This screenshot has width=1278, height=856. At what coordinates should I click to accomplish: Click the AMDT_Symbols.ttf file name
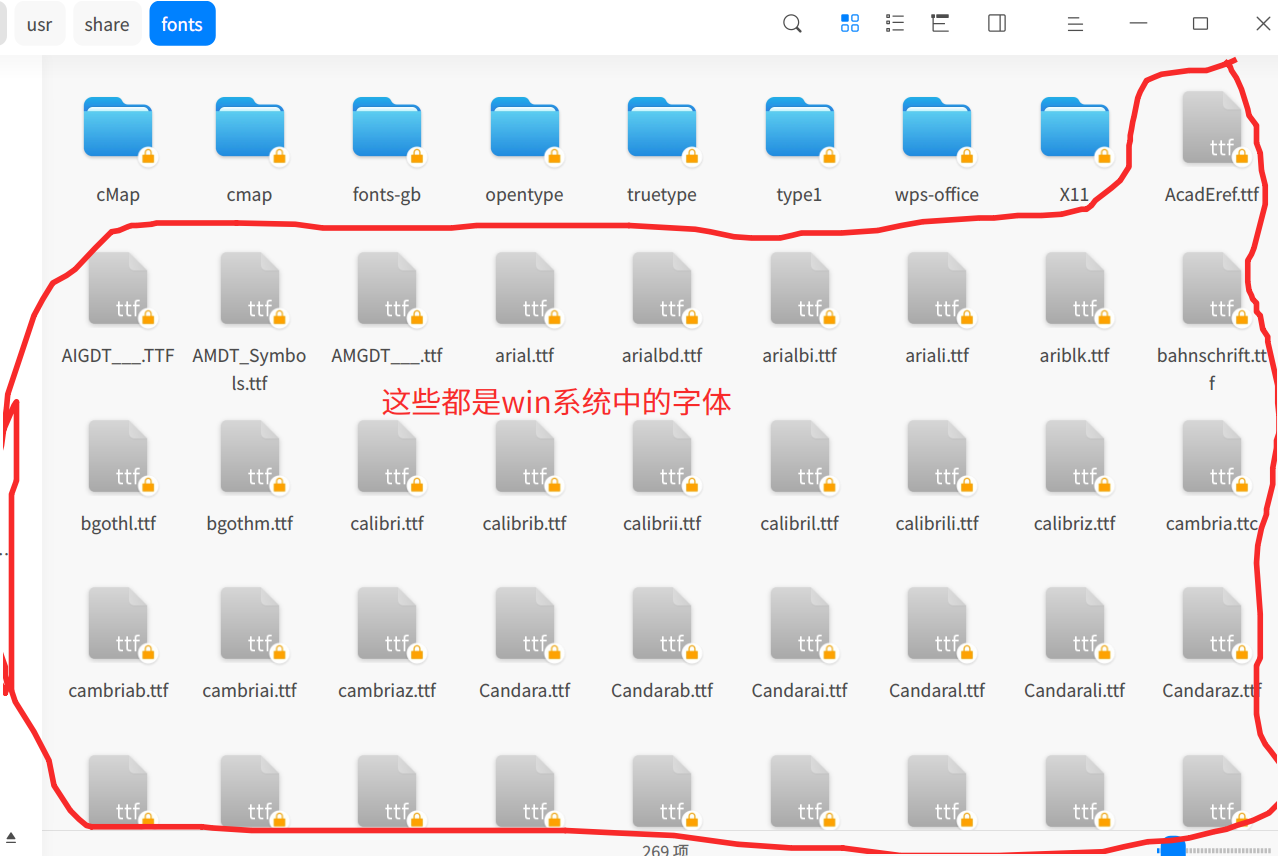[x=249, y=369]
